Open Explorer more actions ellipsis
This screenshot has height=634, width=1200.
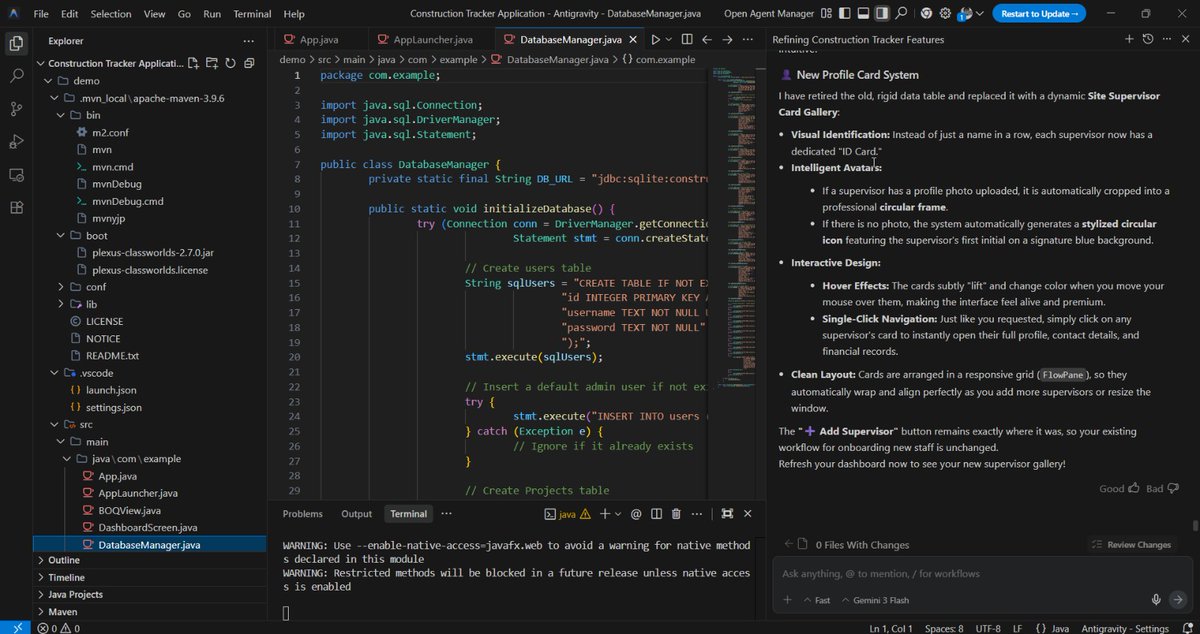point(247,41)
